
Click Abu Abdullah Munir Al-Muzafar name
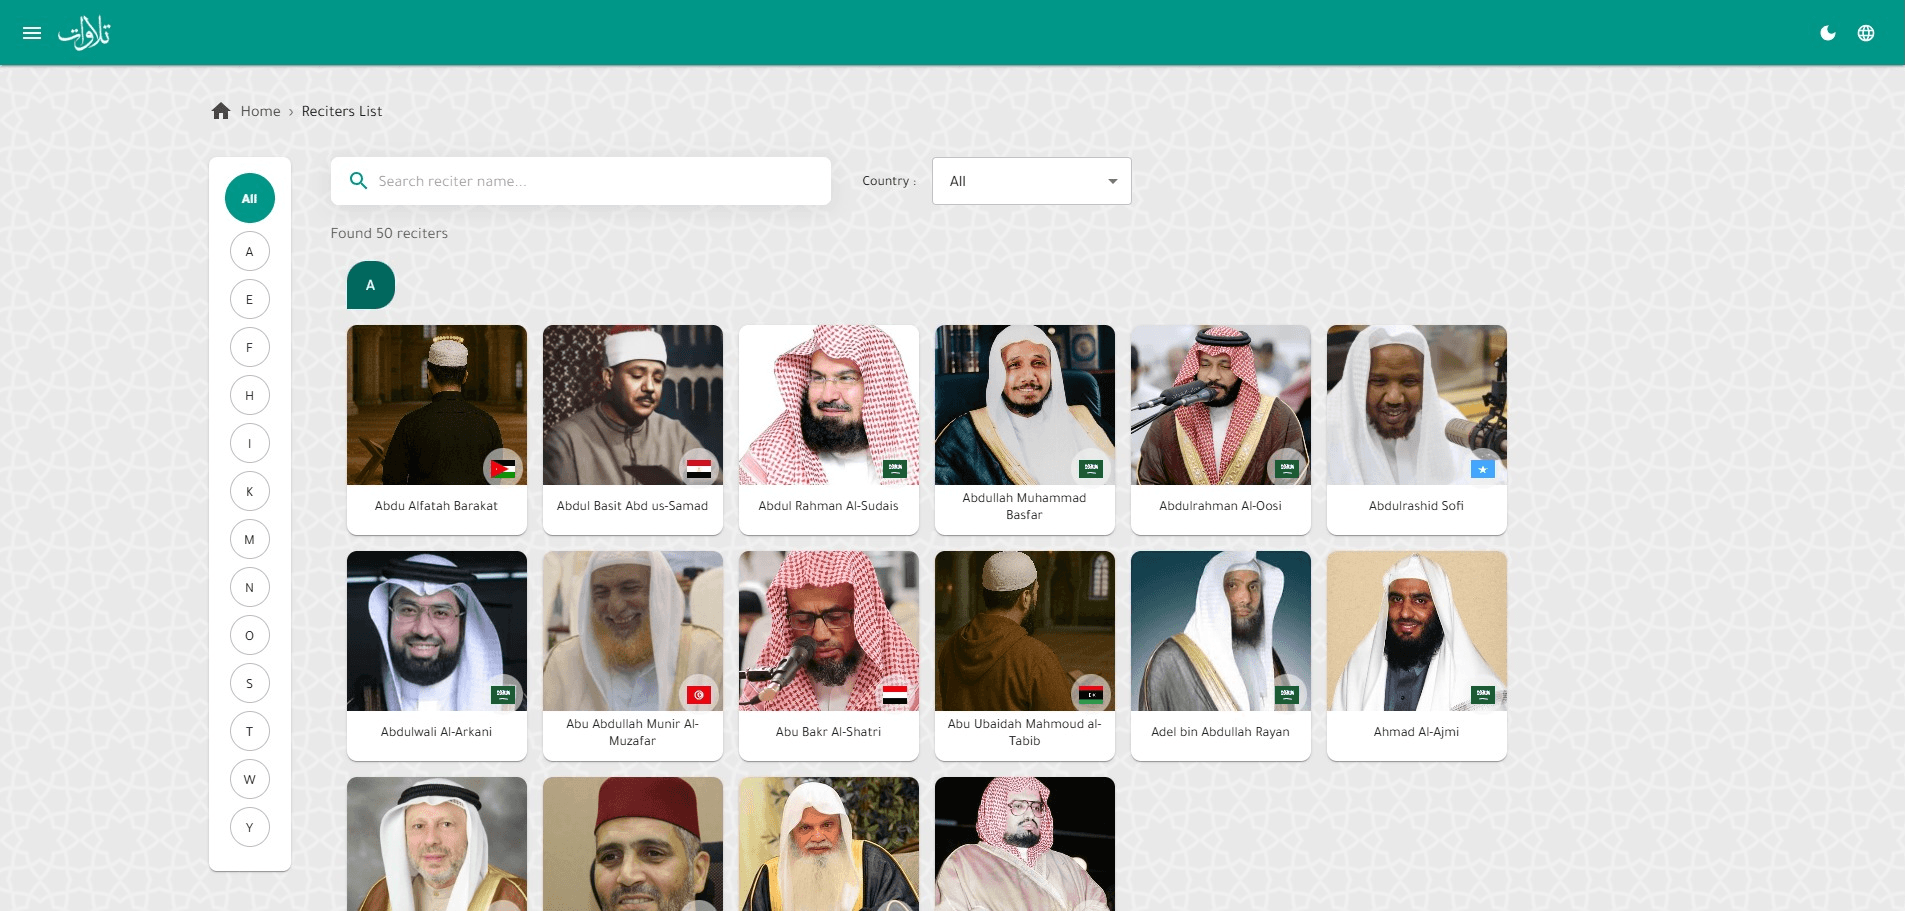(x=633, y=732)
